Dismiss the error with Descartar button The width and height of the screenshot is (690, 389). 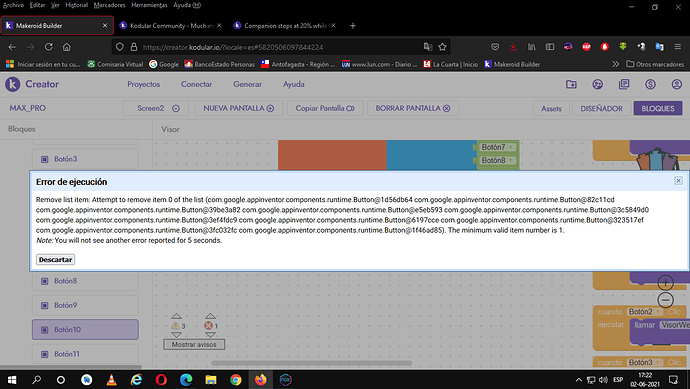point(55,260)
